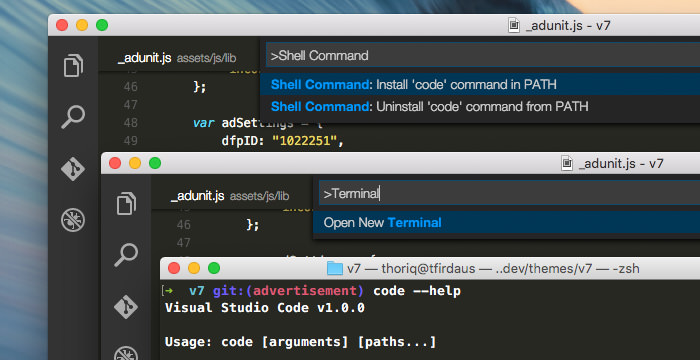This screenshot has width=700, height=360.
Task: Open Explorer icon in back VS Code window
Action: tap(73, 65)
